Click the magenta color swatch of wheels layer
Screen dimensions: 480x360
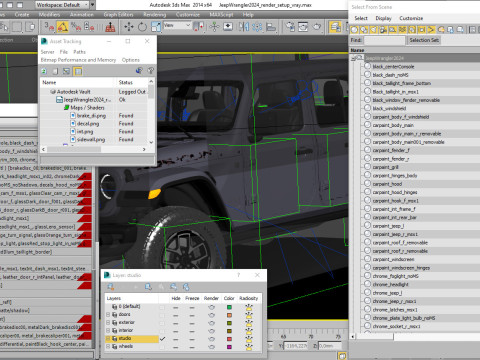229,347
